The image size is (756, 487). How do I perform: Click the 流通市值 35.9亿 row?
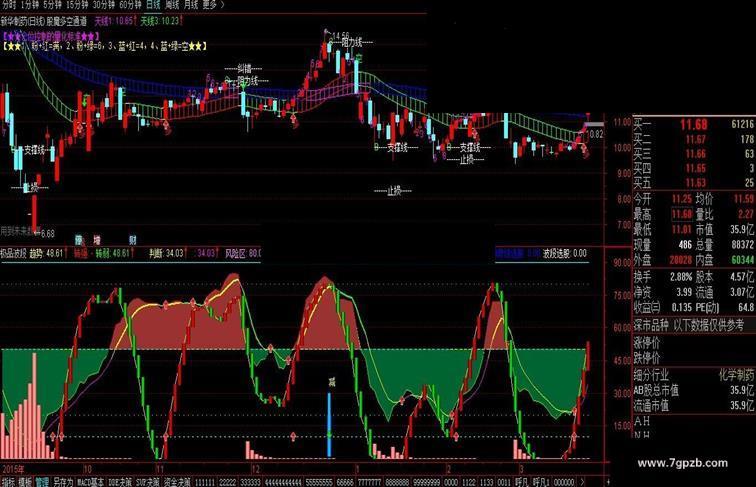[694, 406]
